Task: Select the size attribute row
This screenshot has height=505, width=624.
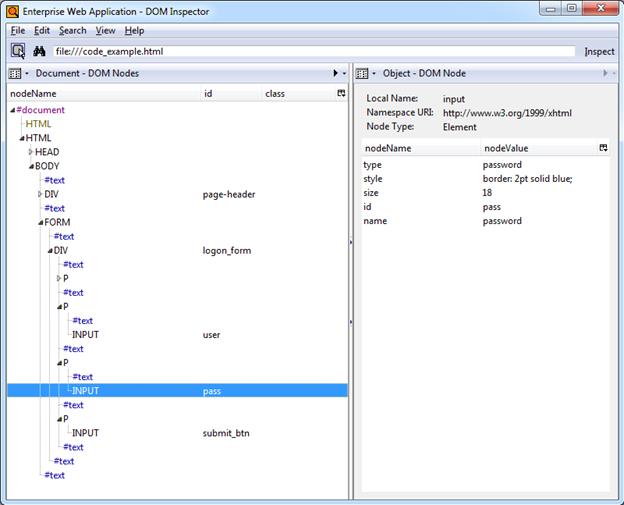Action: [x=485, y=193]
